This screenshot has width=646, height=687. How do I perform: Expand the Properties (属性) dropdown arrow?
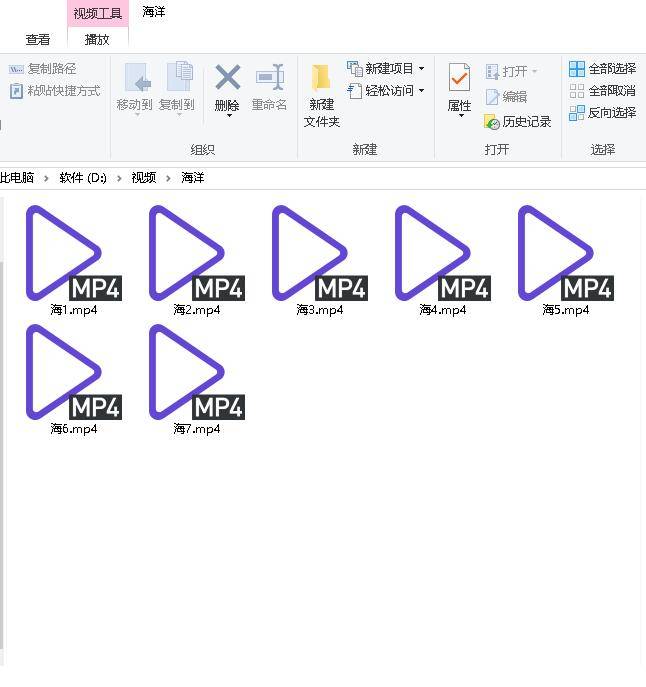tap(461, 116)
